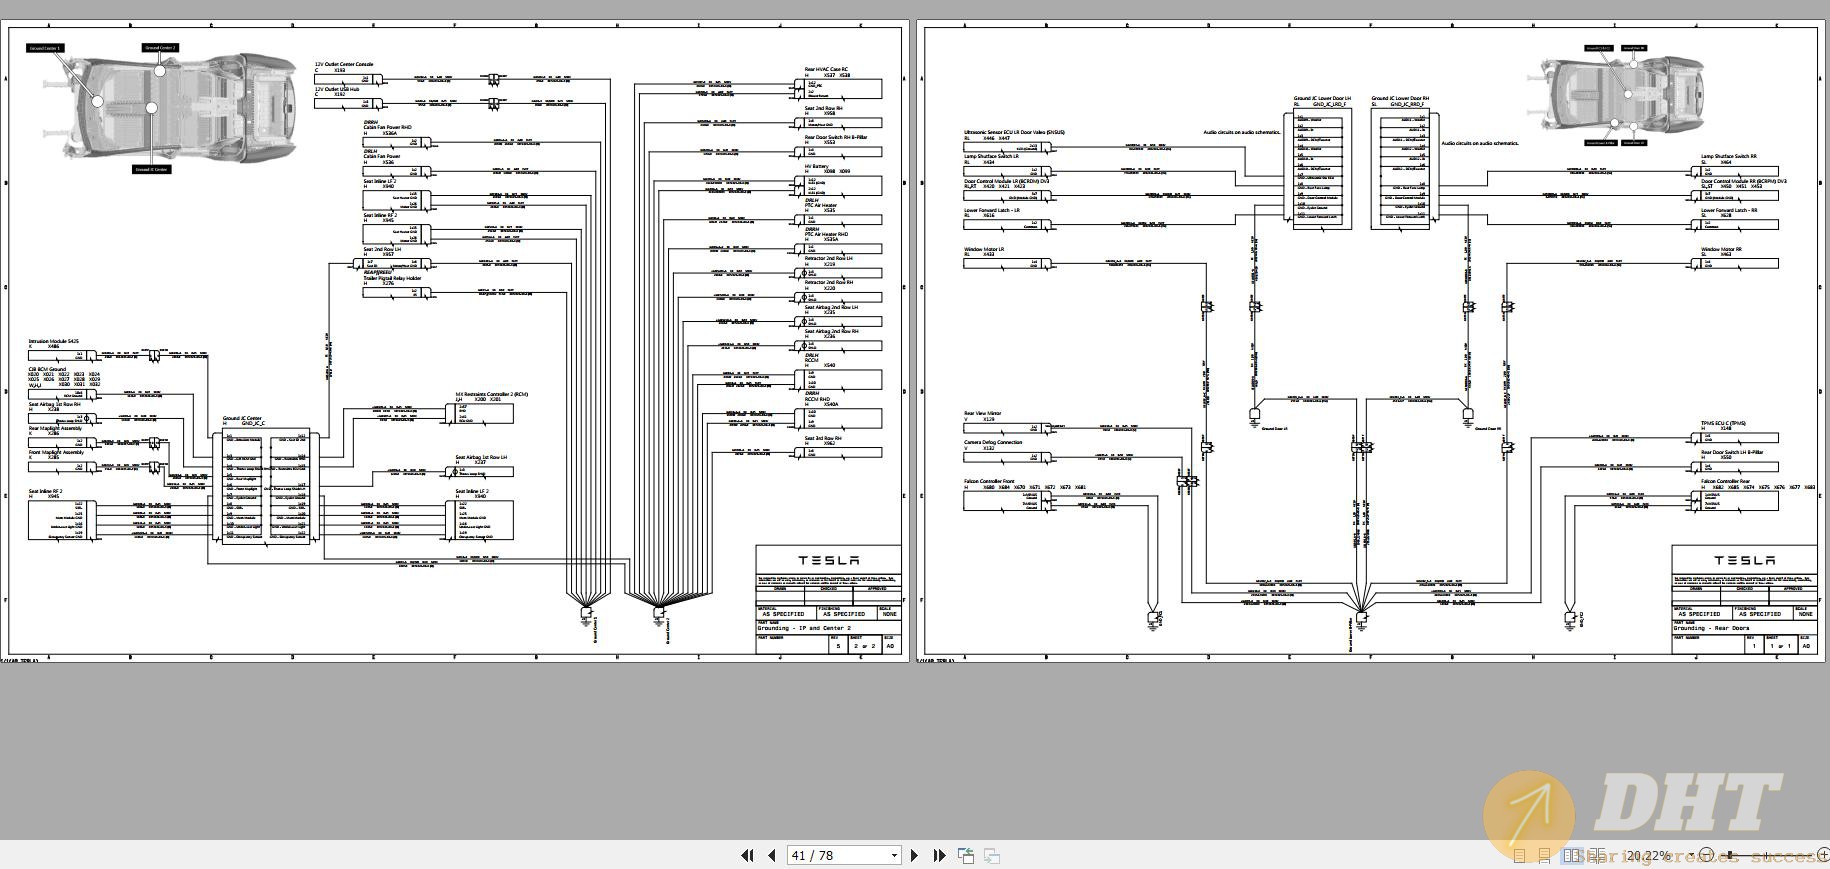The width and height of the screenshot is (1830, 869).
Task: Go to the next page
Action: click(914, 855)
